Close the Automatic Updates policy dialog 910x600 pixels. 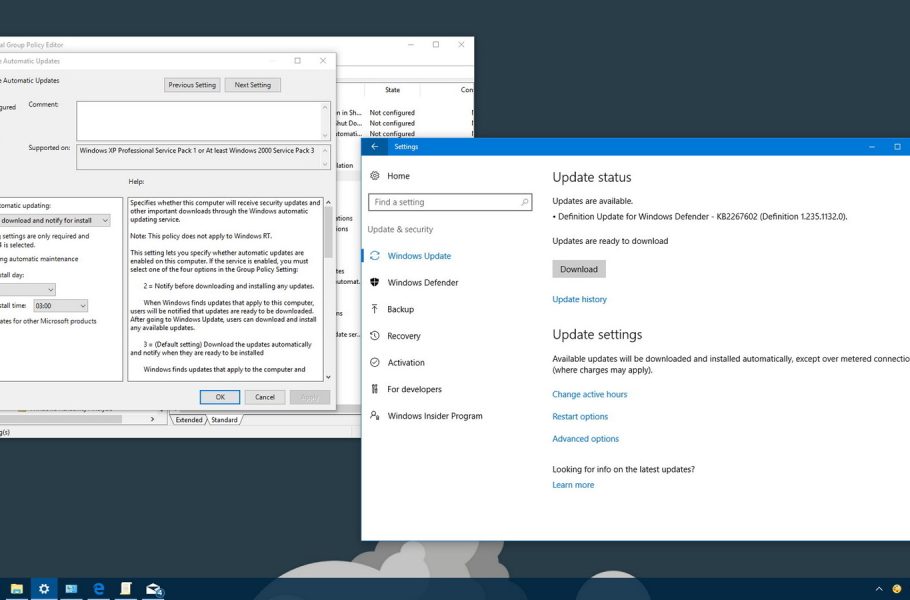323,60
